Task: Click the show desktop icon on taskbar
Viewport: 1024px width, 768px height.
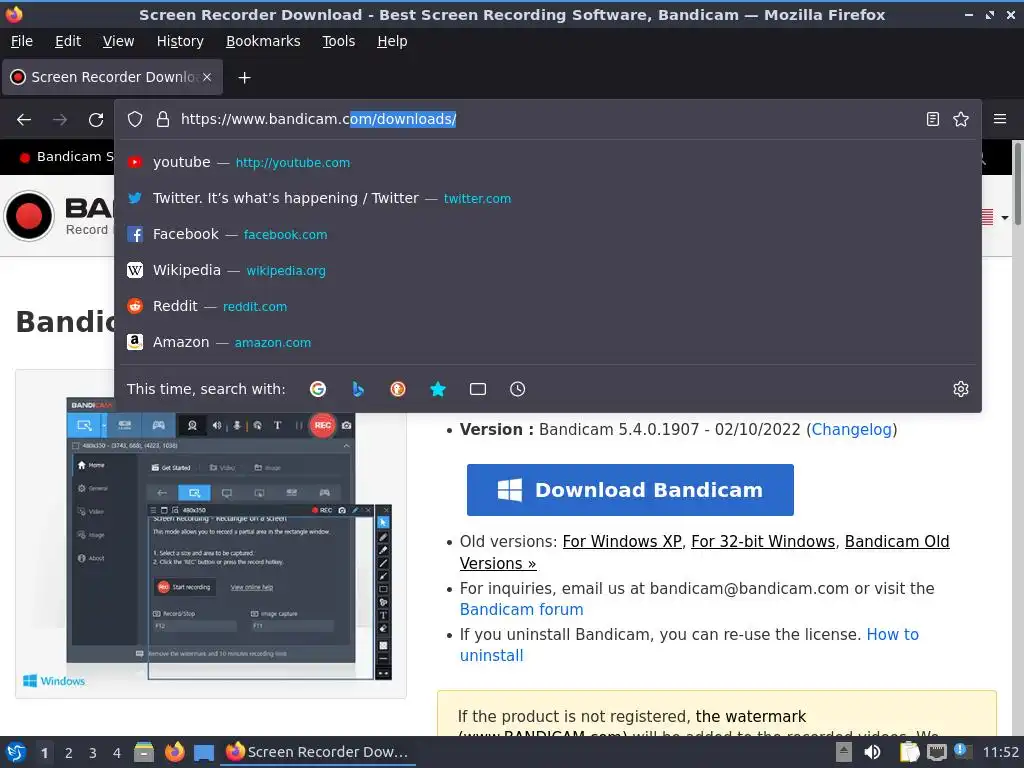Action: coord(204,753)
